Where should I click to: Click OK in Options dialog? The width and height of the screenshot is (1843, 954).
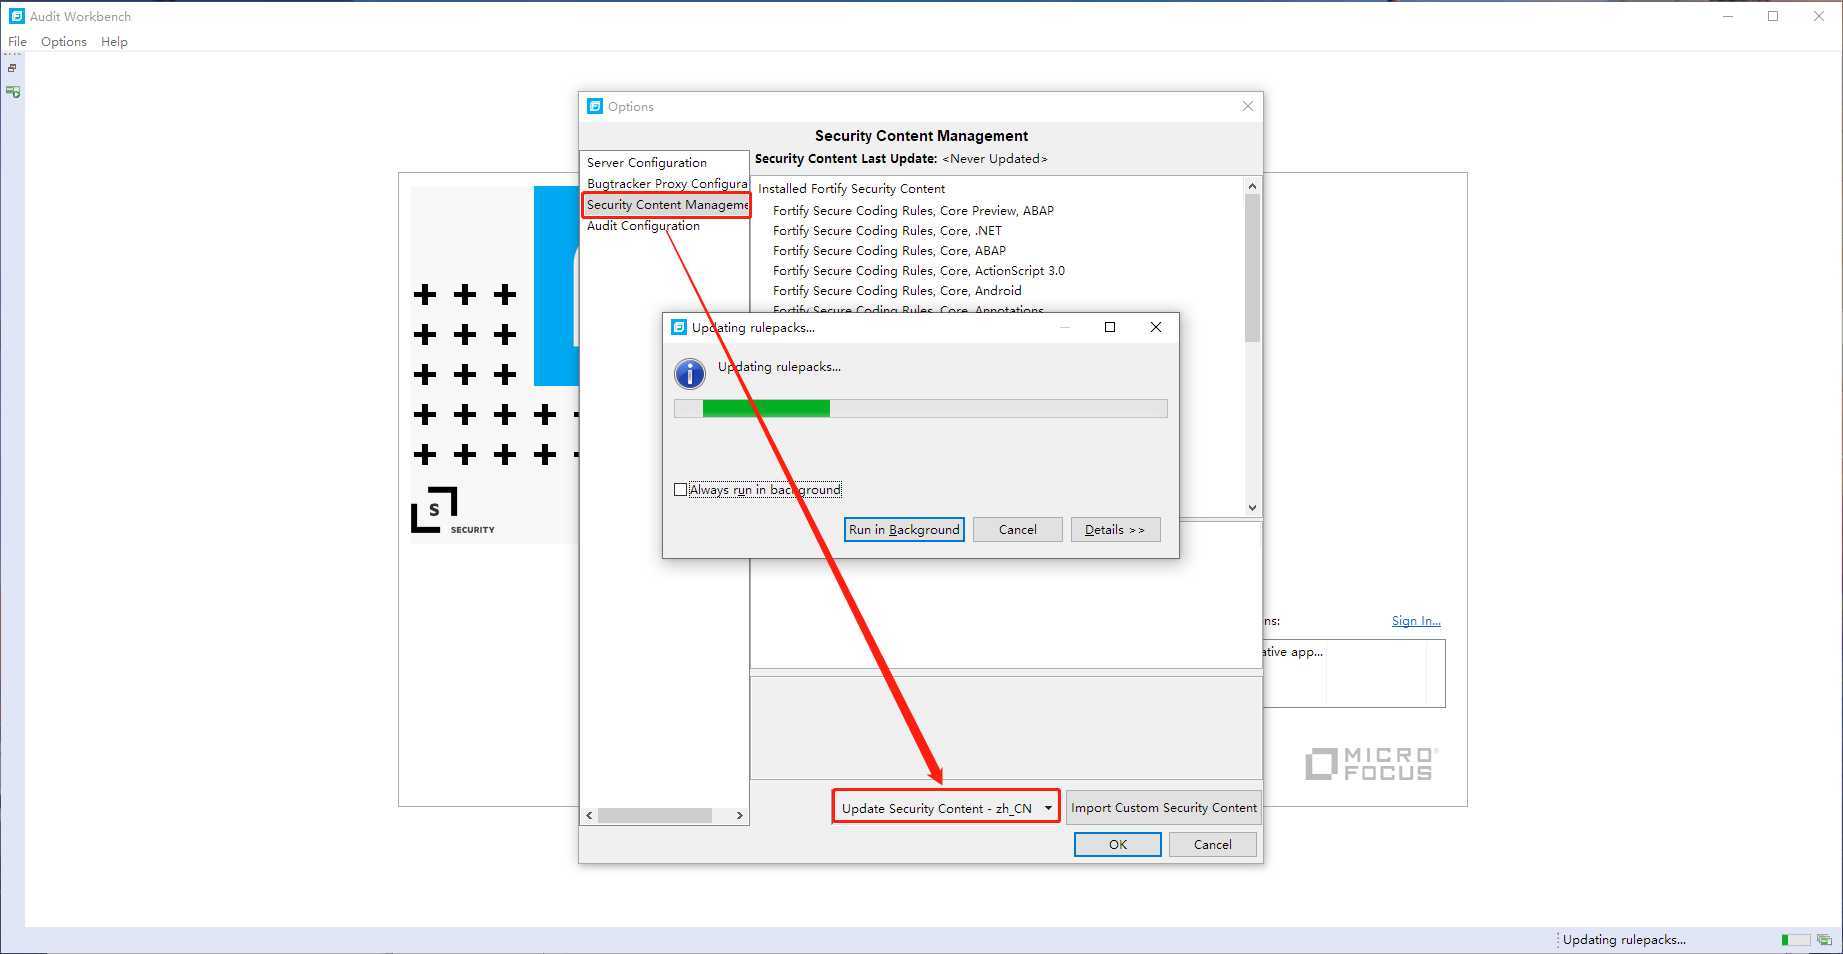(1117, 844)
